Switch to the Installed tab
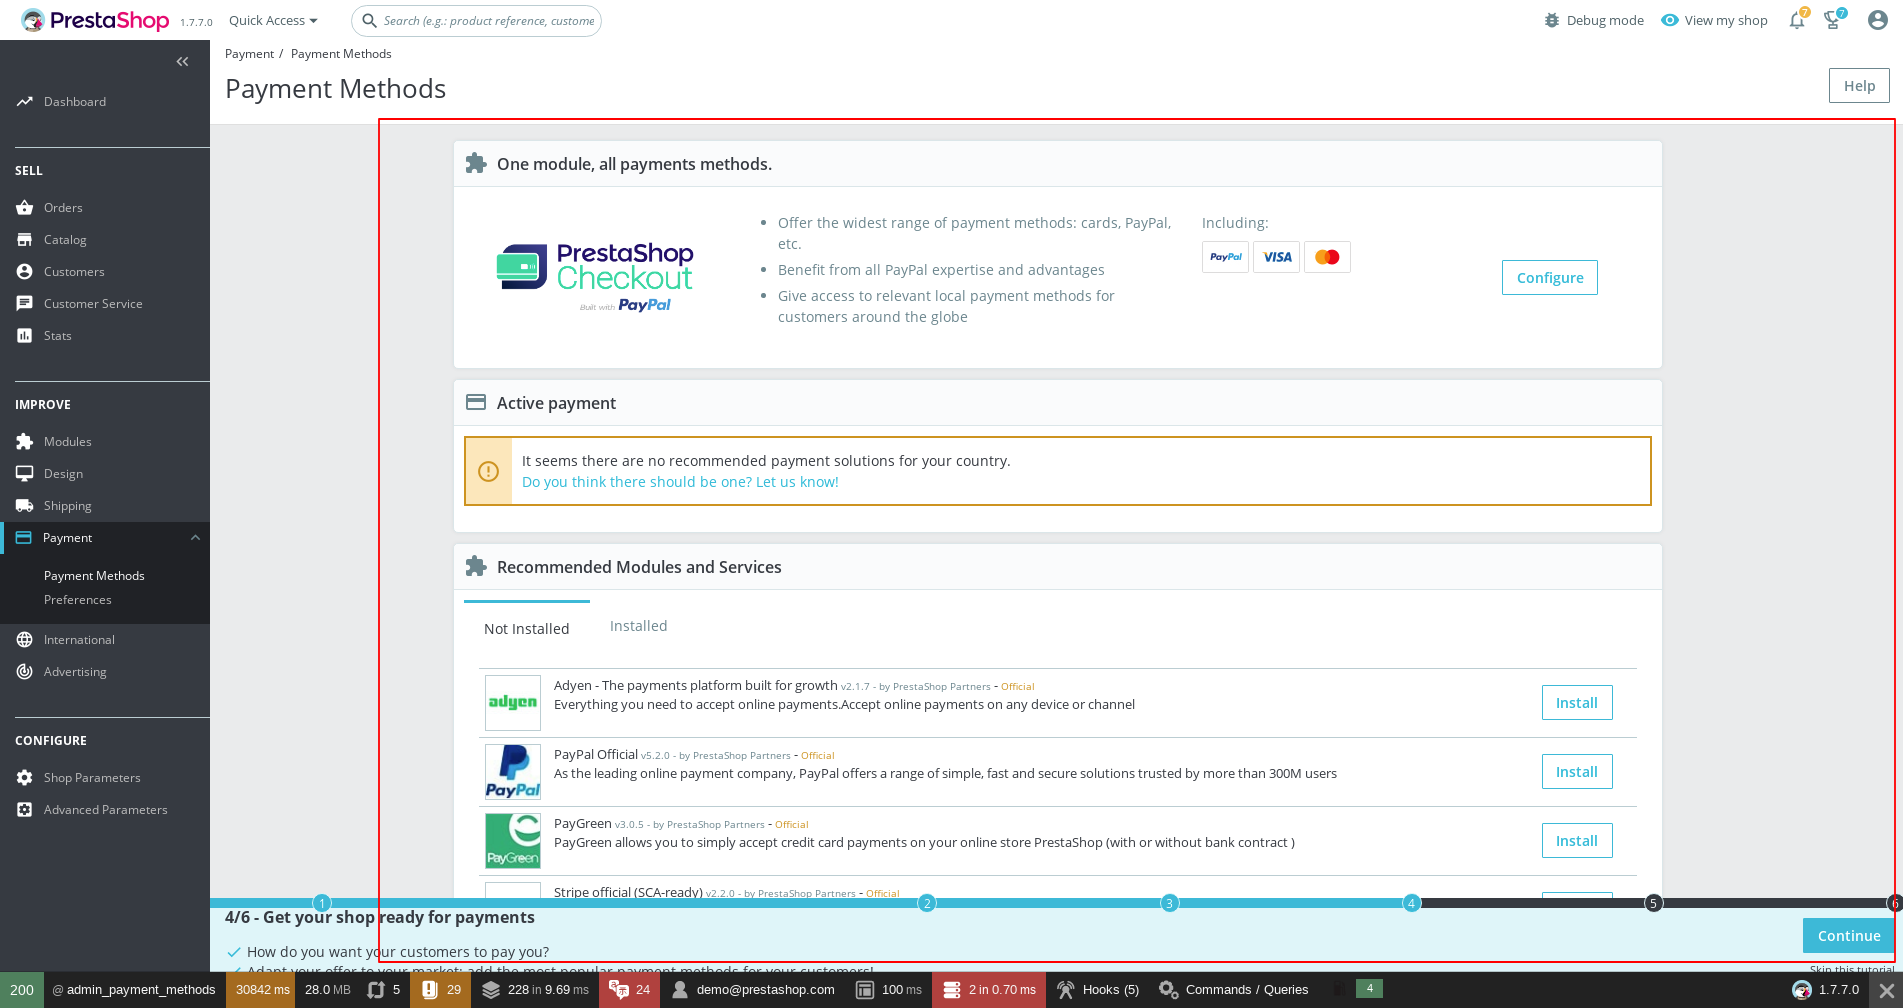The image size is (1903, 1008). point(637,625)
